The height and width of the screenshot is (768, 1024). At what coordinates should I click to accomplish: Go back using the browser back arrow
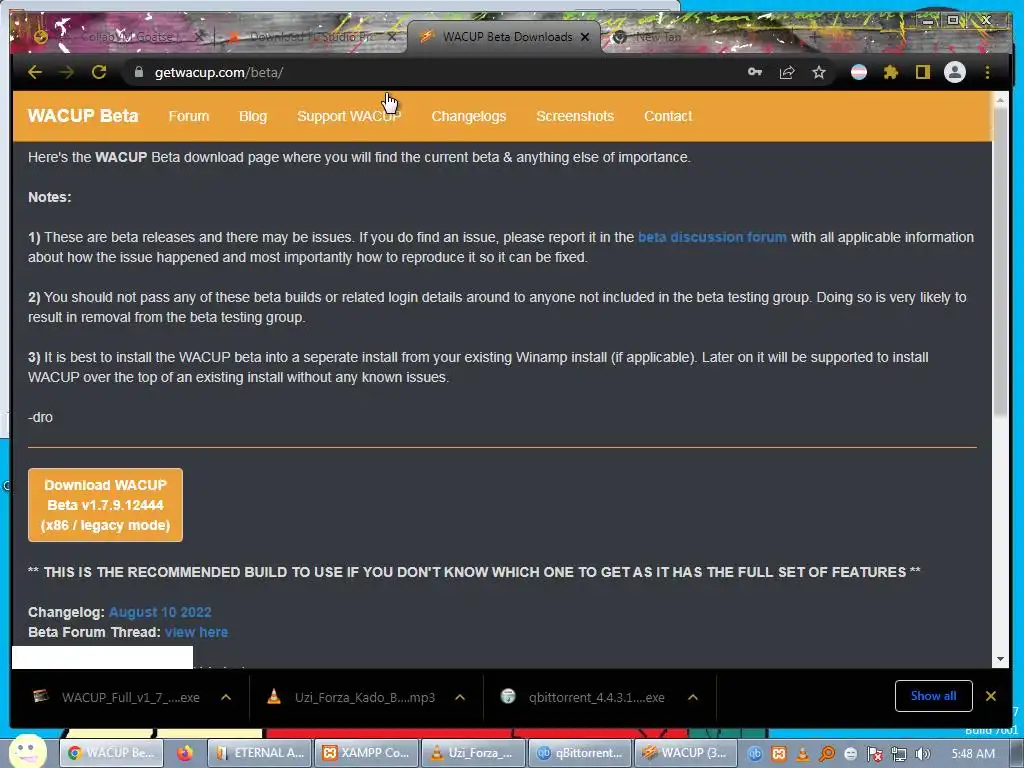[x=35, y=72]
